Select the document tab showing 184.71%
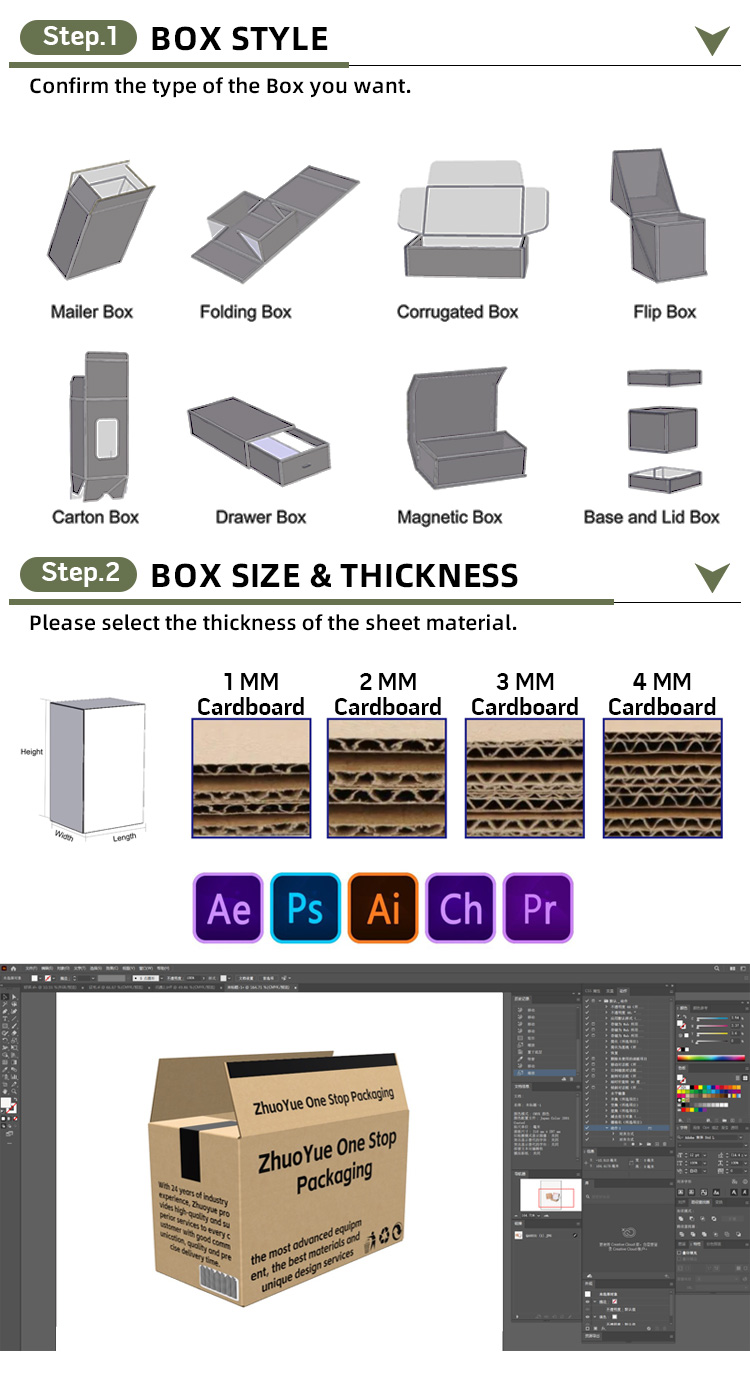The height and width of the screenshot is (1382, 750). coord(259,988)
